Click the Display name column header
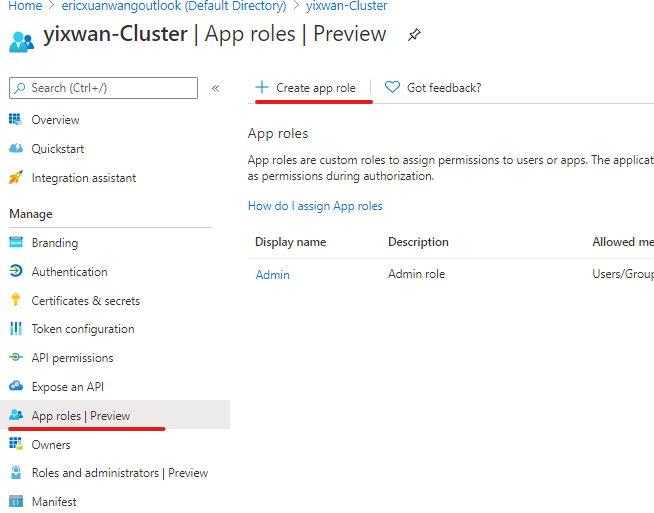Screen dimensions: 654x513 290,242
